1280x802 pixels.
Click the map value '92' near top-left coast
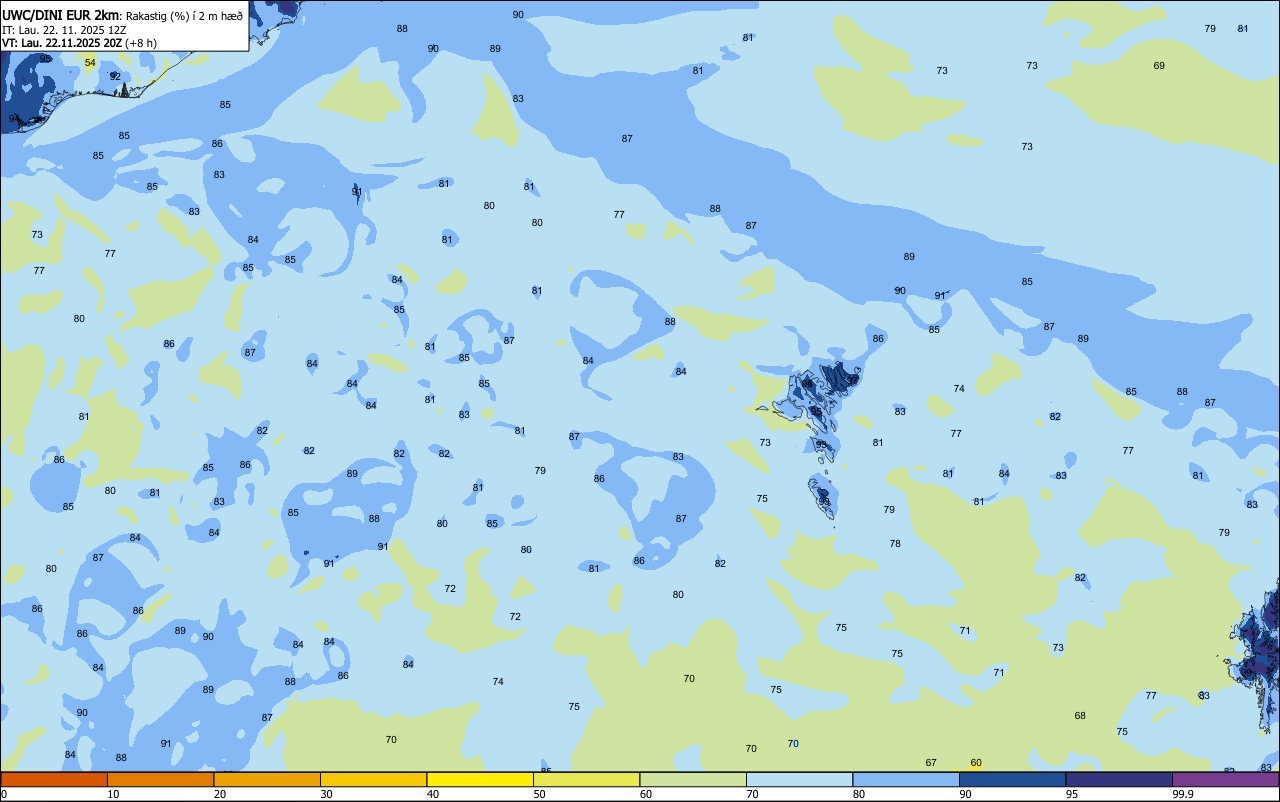[115, 77]
